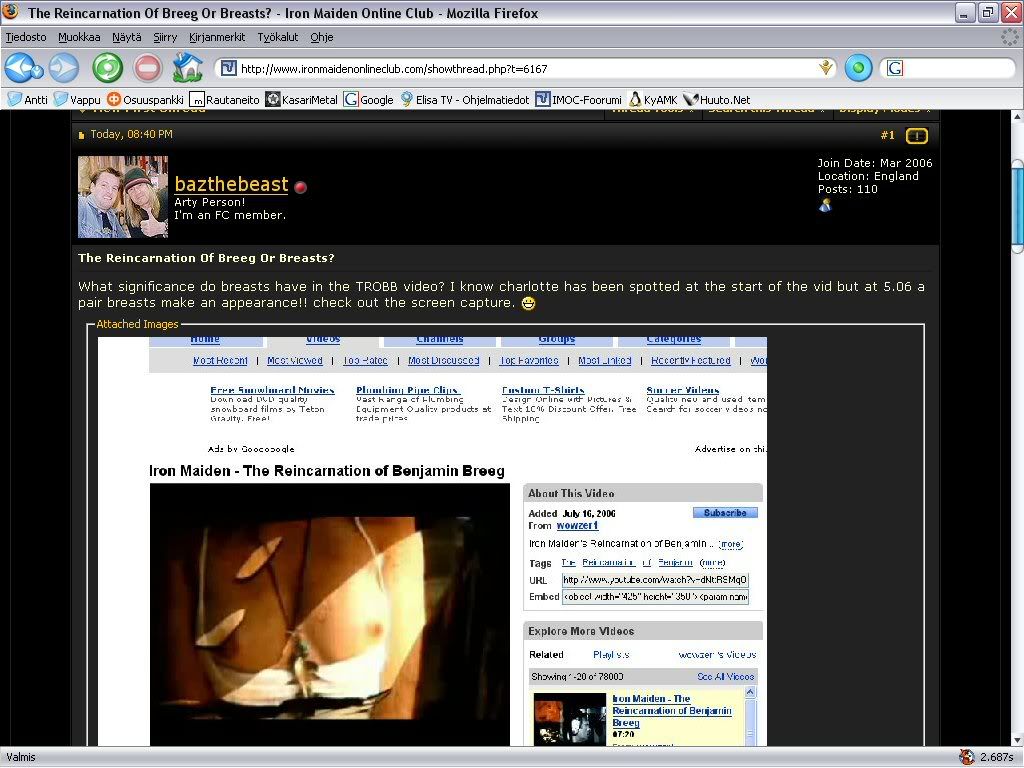Click the '2.687s' load time in status bar
This screenshot has height=768, width=1024.
tap(997, 757)
